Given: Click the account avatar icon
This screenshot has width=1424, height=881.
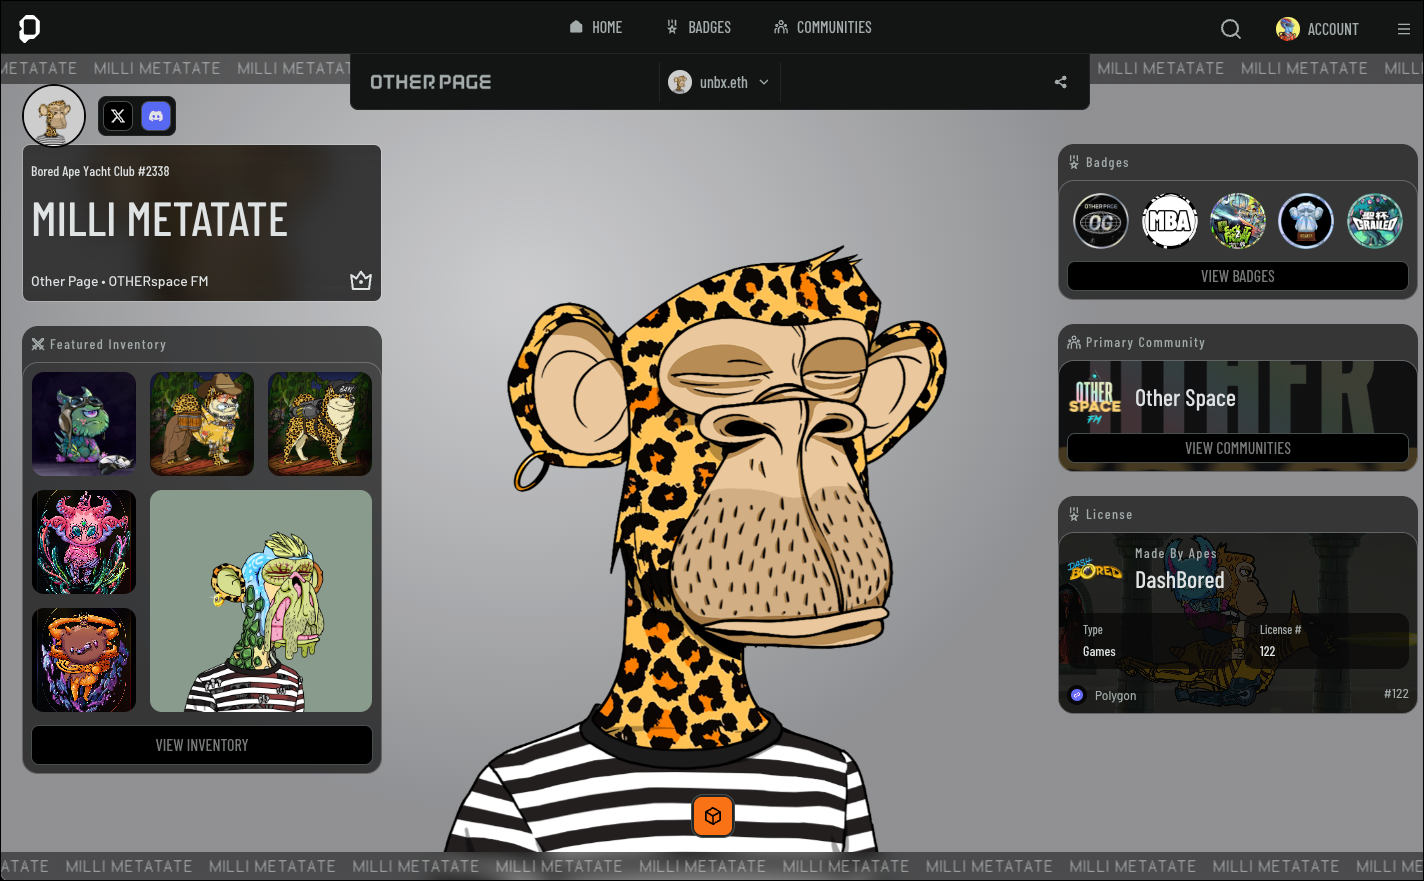Looking at the screenshot, I should 1288,29.
